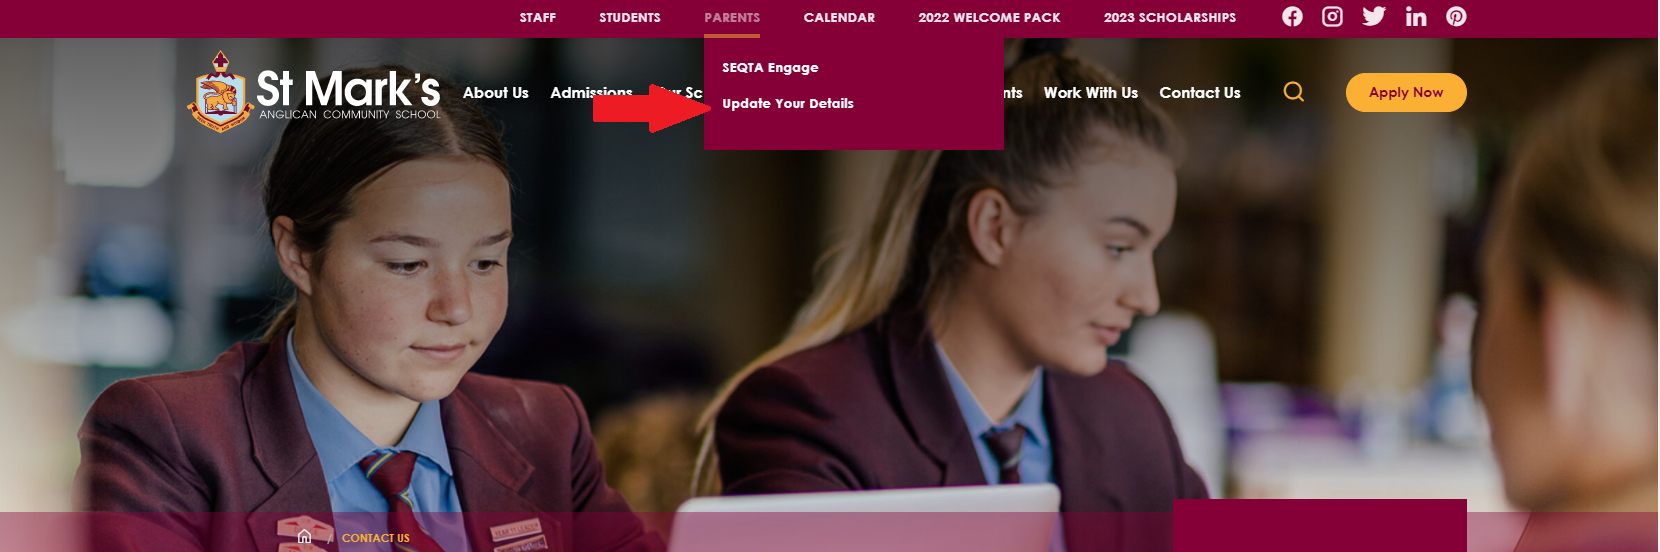The height and width of the screenshot is (552, 1660).
Task: Open the Calendar link
Action: pos(839,18)
